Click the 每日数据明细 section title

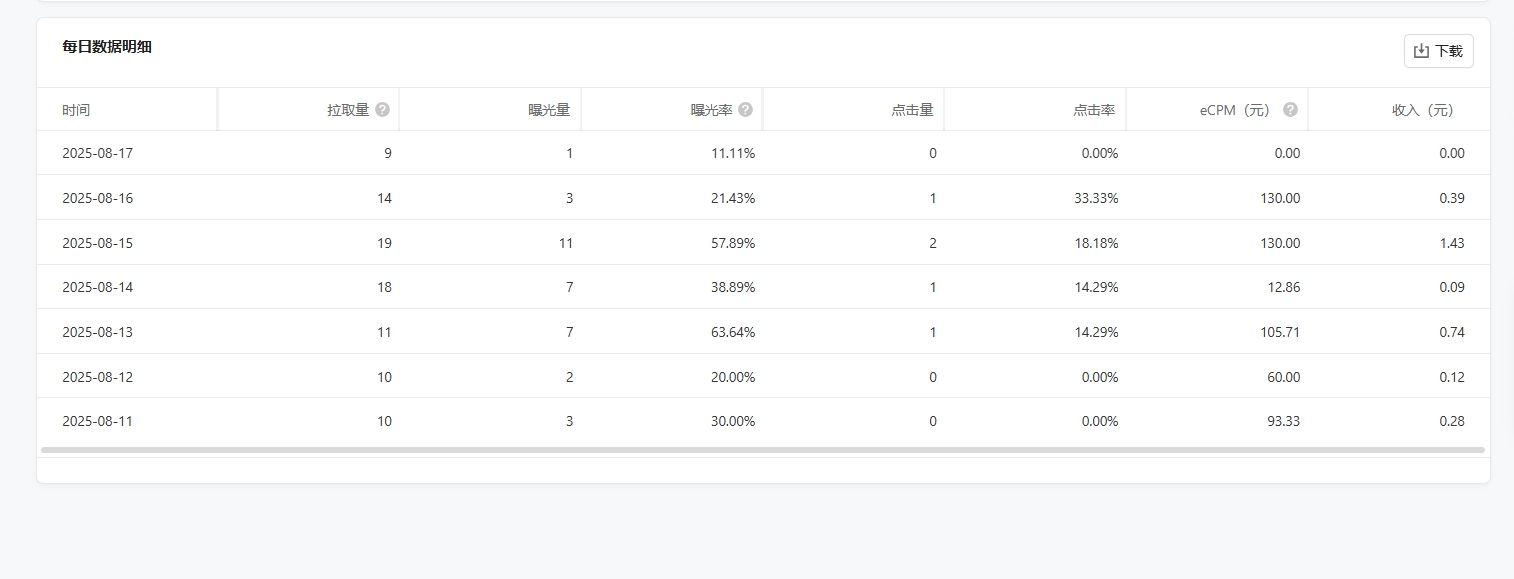coord(107,46)
